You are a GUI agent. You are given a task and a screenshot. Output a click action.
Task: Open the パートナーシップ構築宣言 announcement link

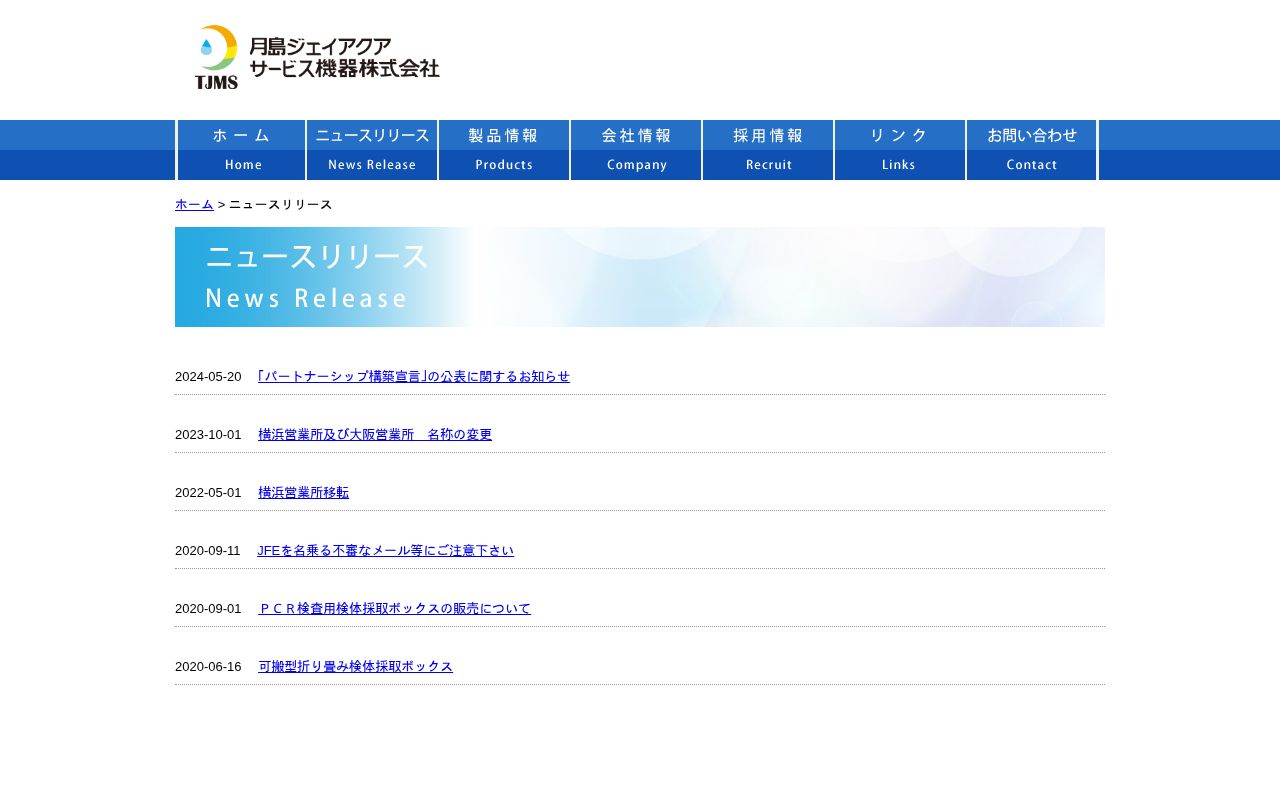pos(413,377)
